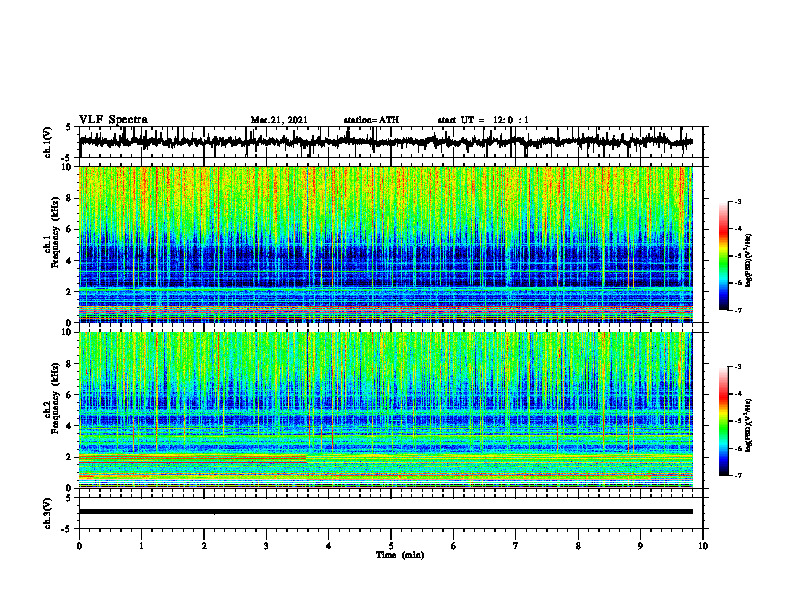The image size is (792, 612).
Task: Click the date "Mar.21, 2021" in the header
Action: [279, 120]
